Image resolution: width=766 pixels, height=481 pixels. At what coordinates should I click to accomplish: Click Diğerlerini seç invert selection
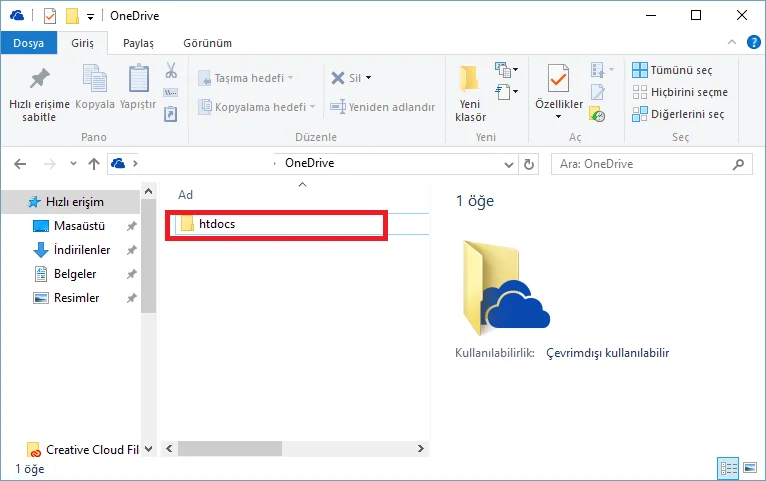tap(678, 114)
